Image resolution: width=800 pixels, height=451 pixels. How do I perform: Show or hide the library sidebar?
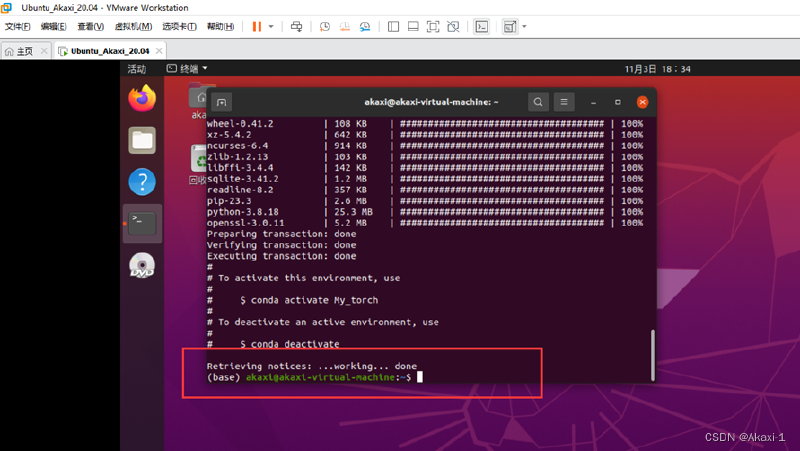click(x=393, y=27)
